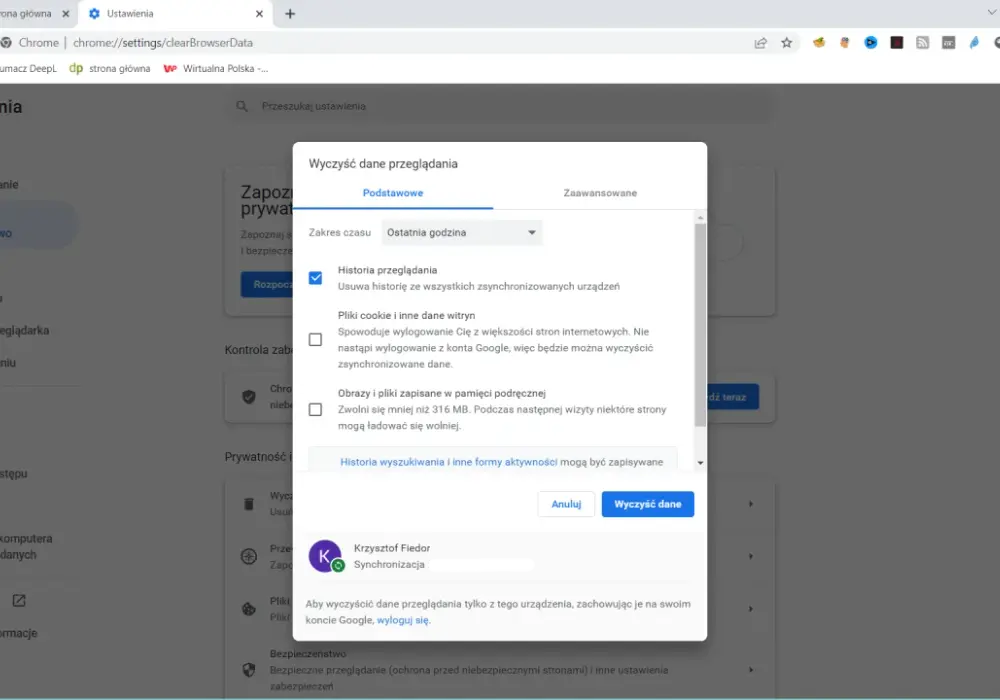Screen dimensions: 1000x700
Task: Switch to the Zaawansowane tab
Action: [x=600, y=193]
